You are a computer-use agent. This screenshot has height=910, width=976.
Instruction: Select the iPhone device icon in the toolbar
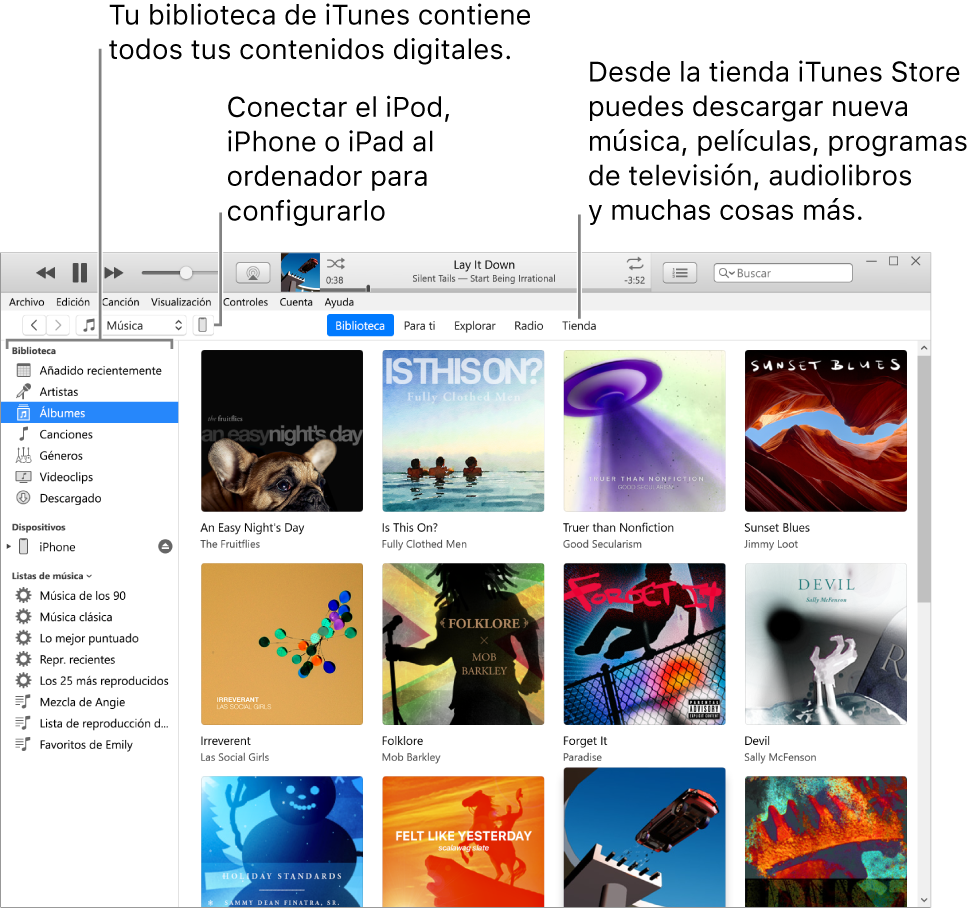(x=203, y=324)
